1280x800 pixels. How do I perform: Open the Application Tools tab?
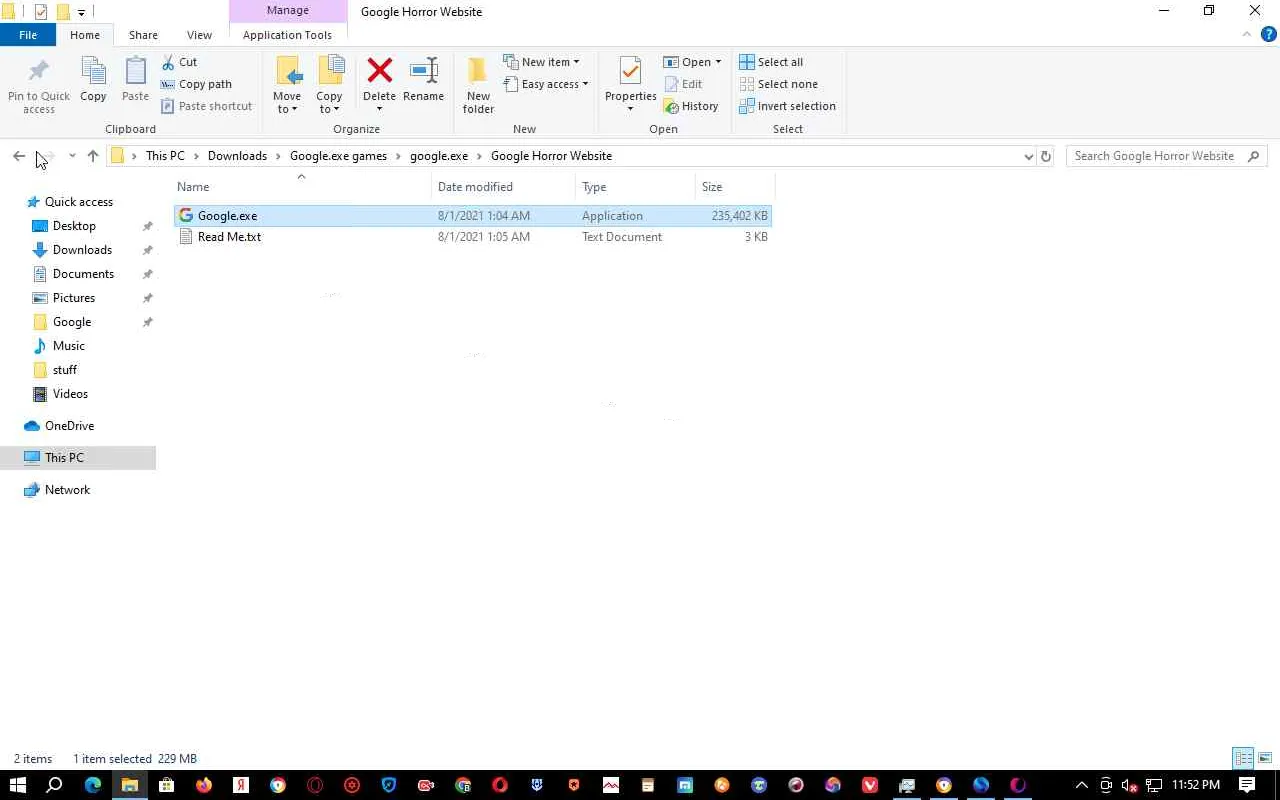click(287, 35)
